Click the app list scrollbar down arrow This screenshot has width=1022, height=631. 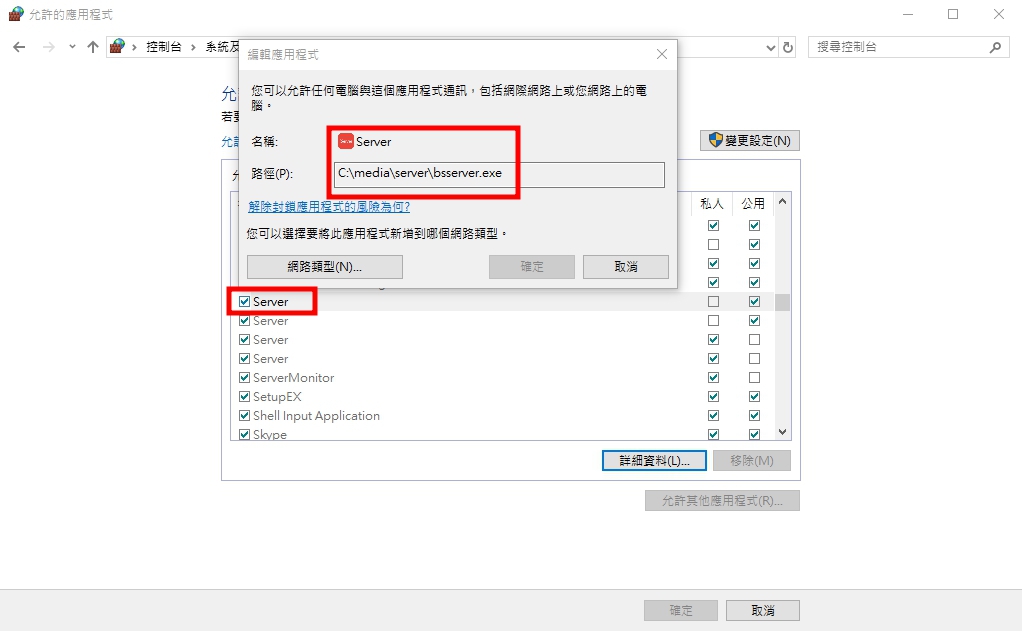(x=783, y=432)
